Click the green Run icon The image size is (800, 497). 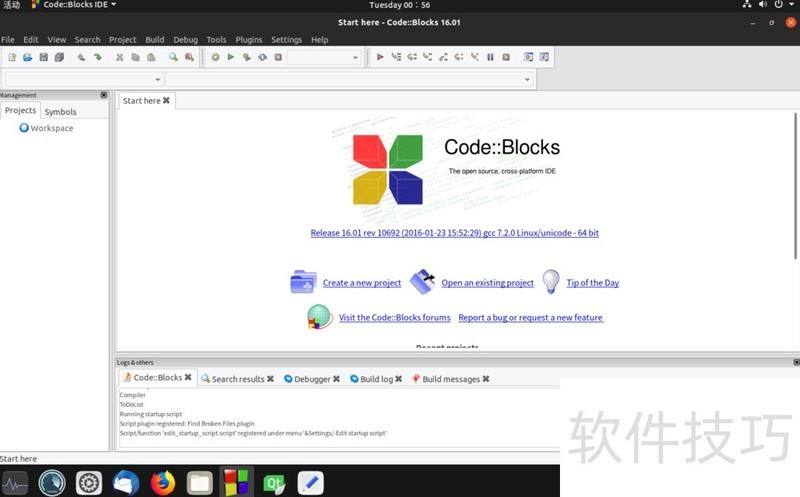(231, 57)
